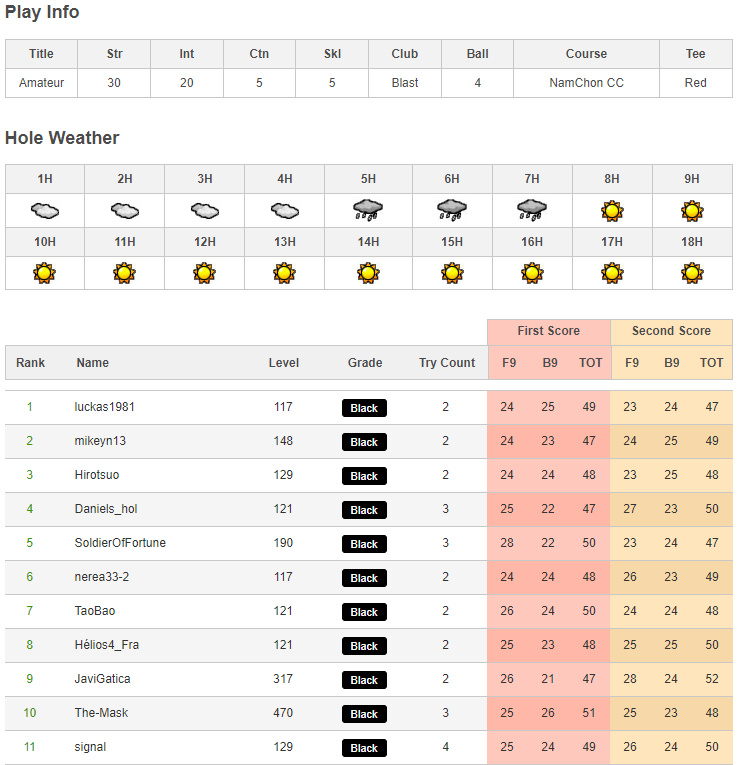737x765 pixels.
Task: Click the Black grade badge for The-Mask
Action: coord(364,714)
